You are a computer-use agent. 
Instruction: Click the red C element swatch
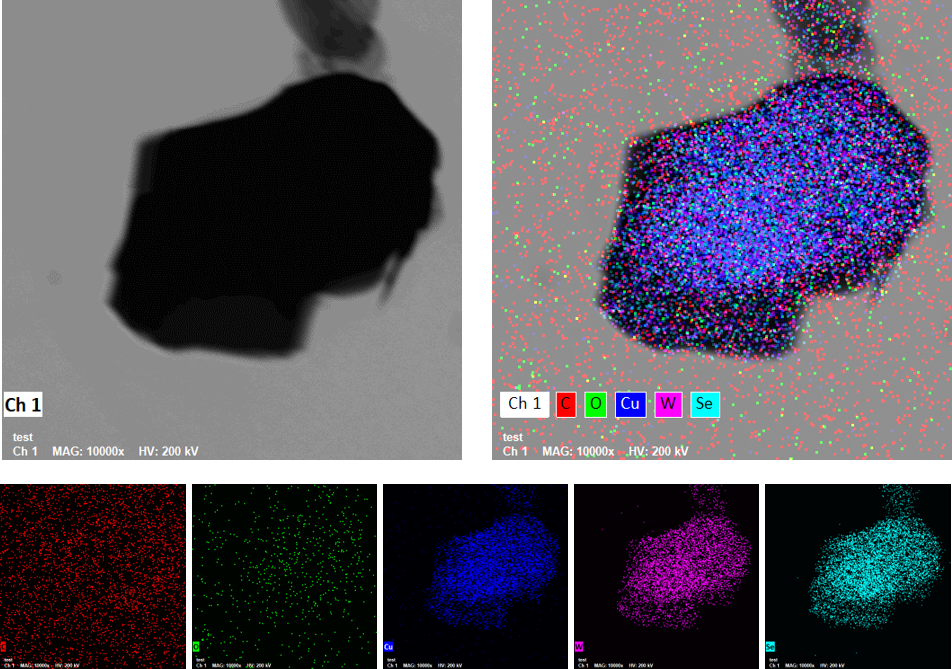567,404
